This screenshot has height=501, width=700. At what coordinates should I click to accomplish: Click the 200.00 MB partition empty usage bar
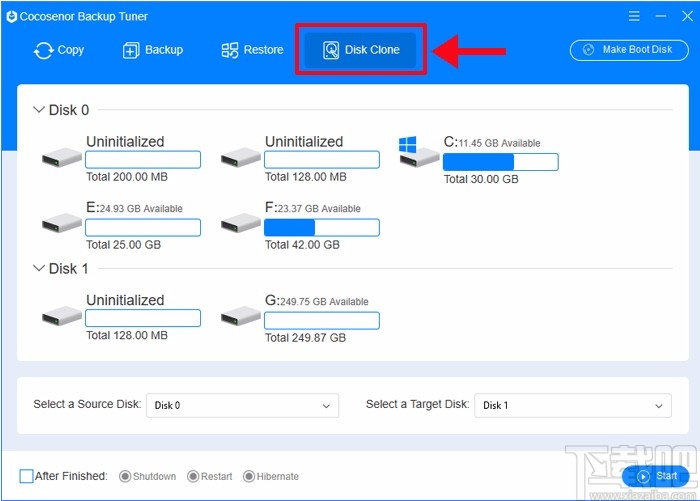143,159
